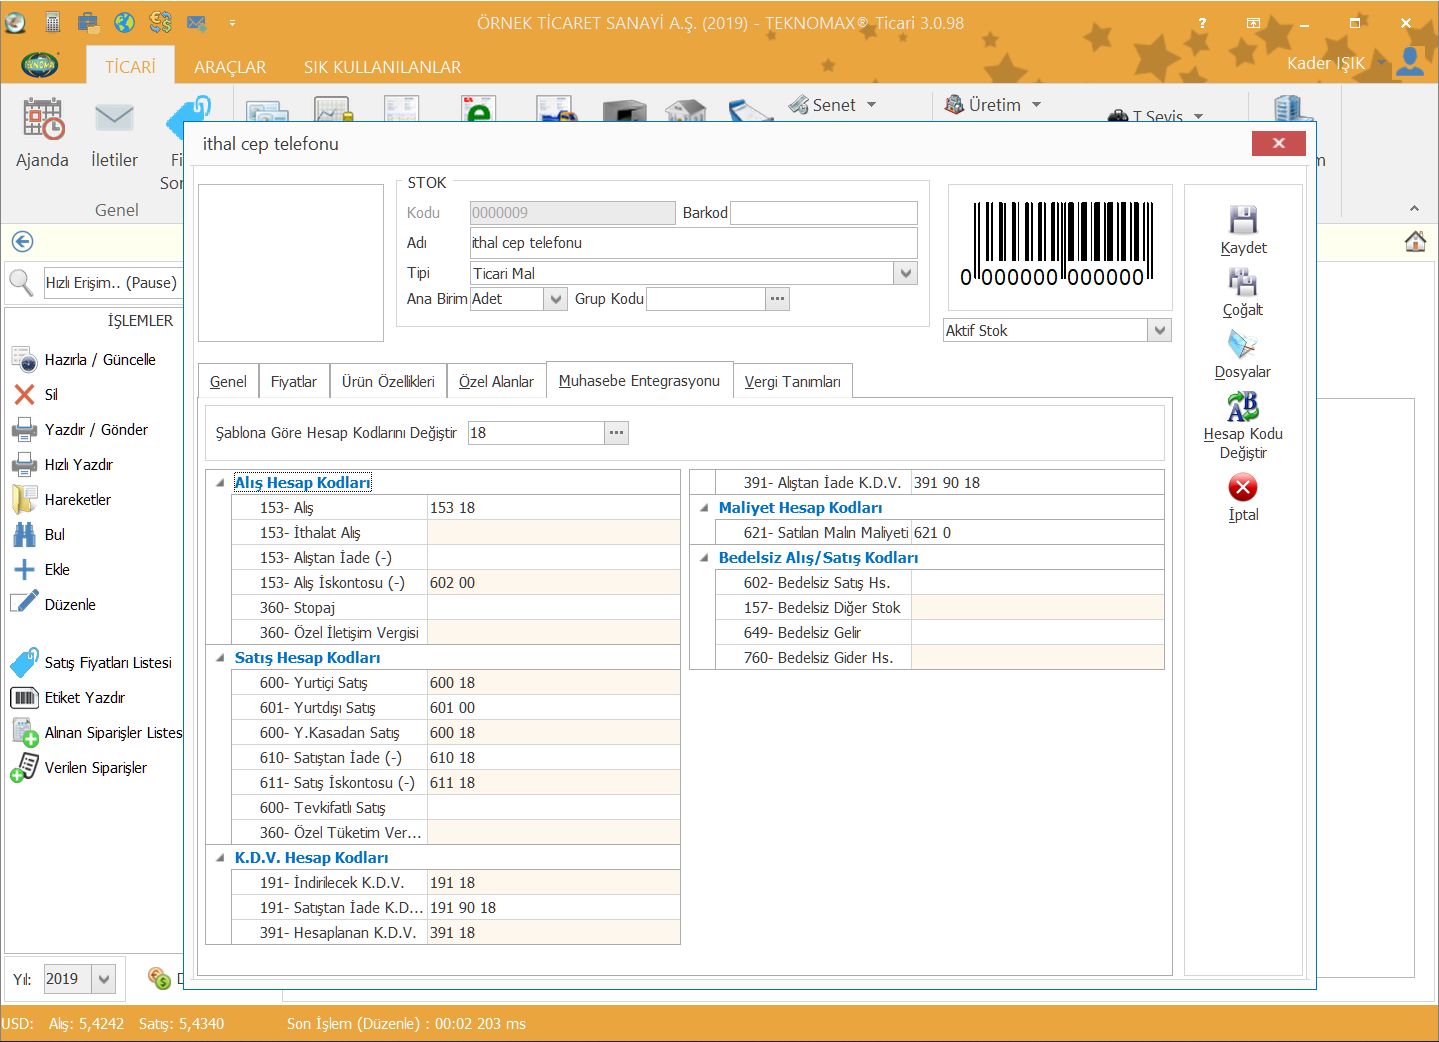Click the Grup Kodu browse button

777,299
